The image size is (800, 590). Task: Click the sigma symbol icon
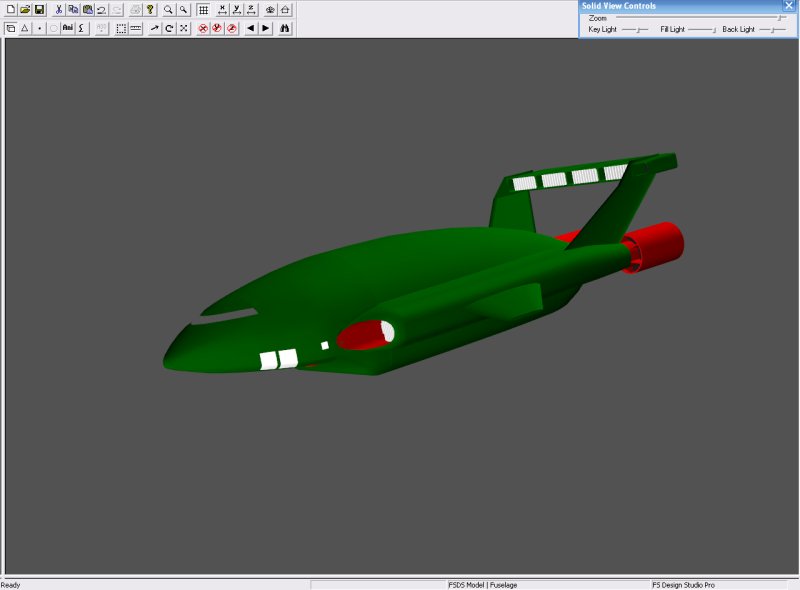(82, 28)
